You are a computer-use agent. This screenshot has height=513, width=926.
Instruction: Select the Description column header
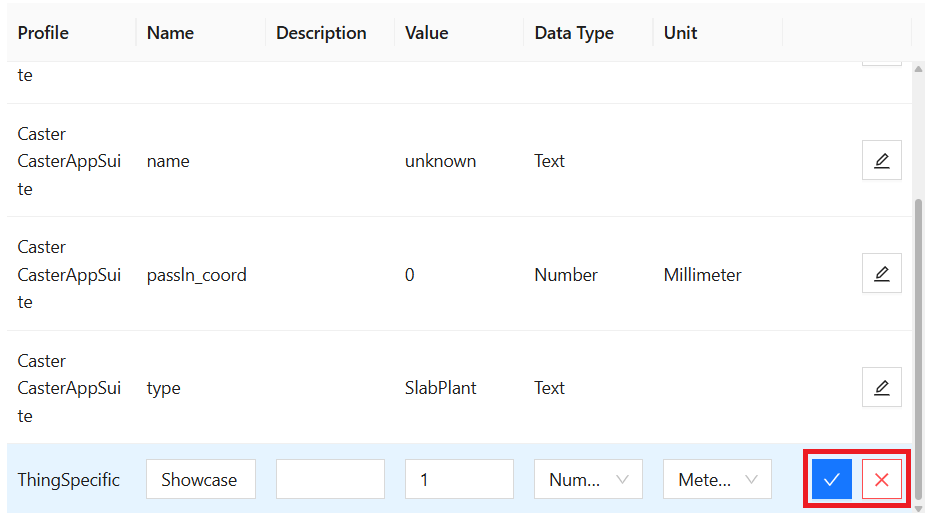pos(321,33)
